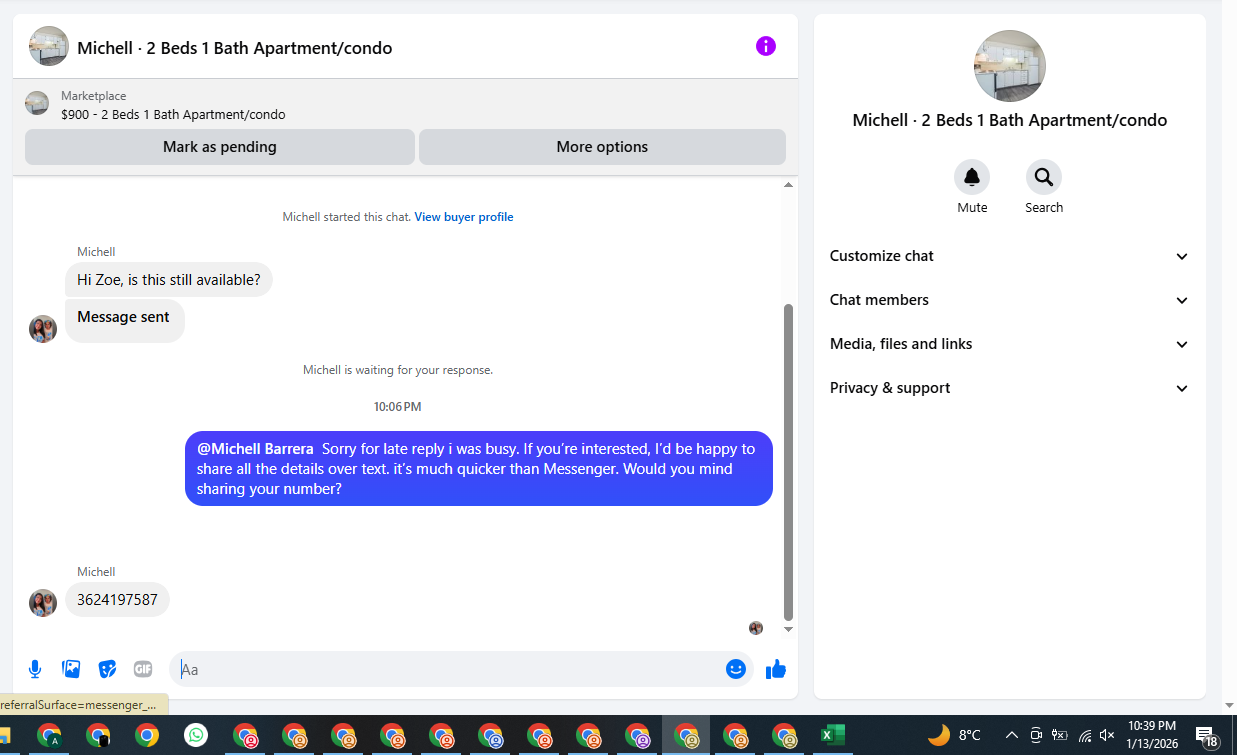
Task: Open the View buyer profile link
Action: point(464,217)
